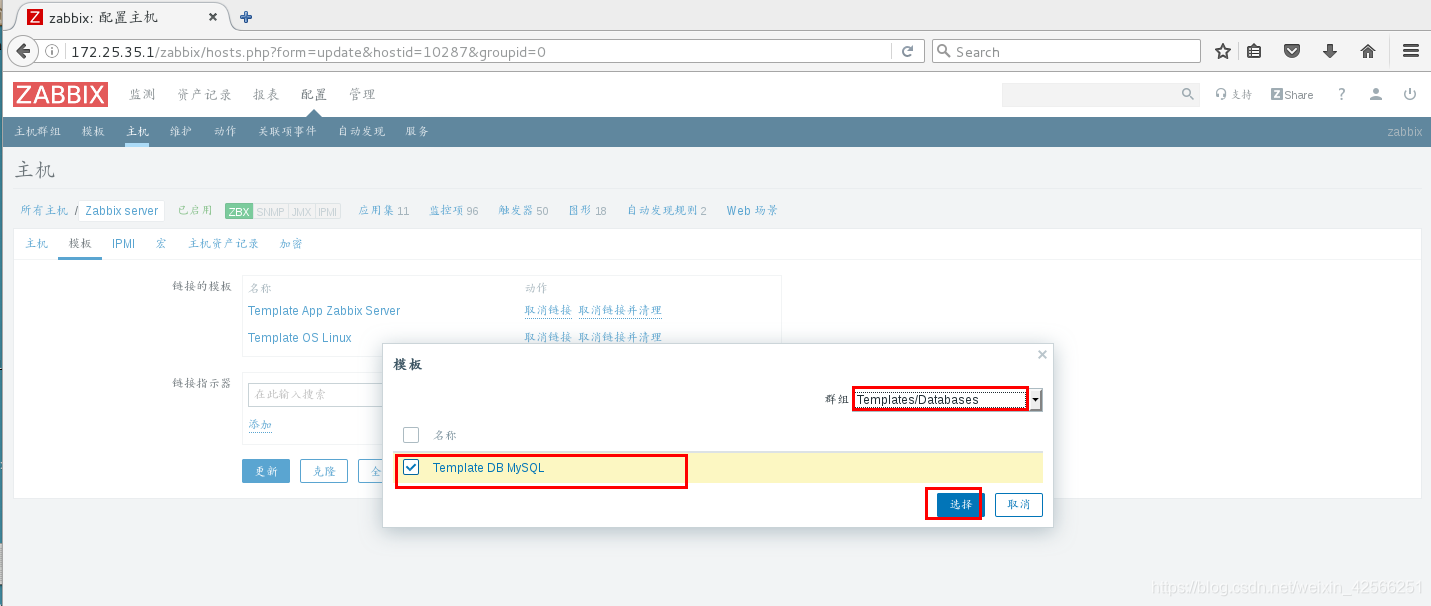The width and height of the screenshot is (1431, 606).
Task: Open the 管理 top menu
Action: point(362,94)
